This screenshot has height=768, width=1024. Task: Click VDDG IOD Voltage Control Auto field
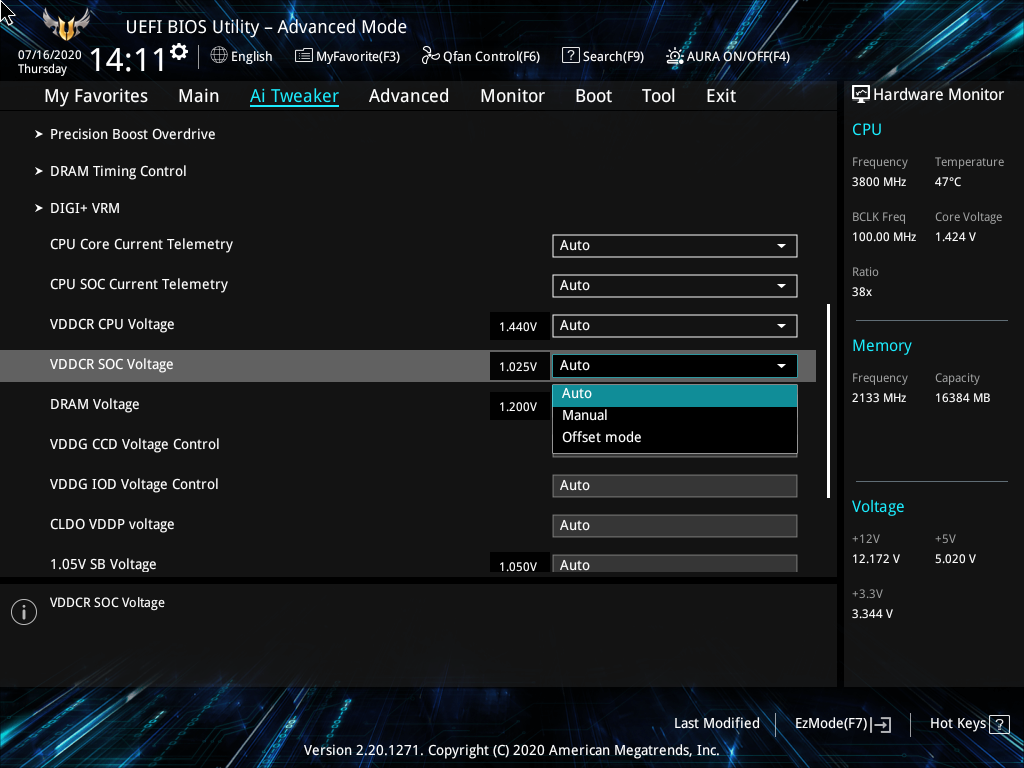(x=675, y=486)
